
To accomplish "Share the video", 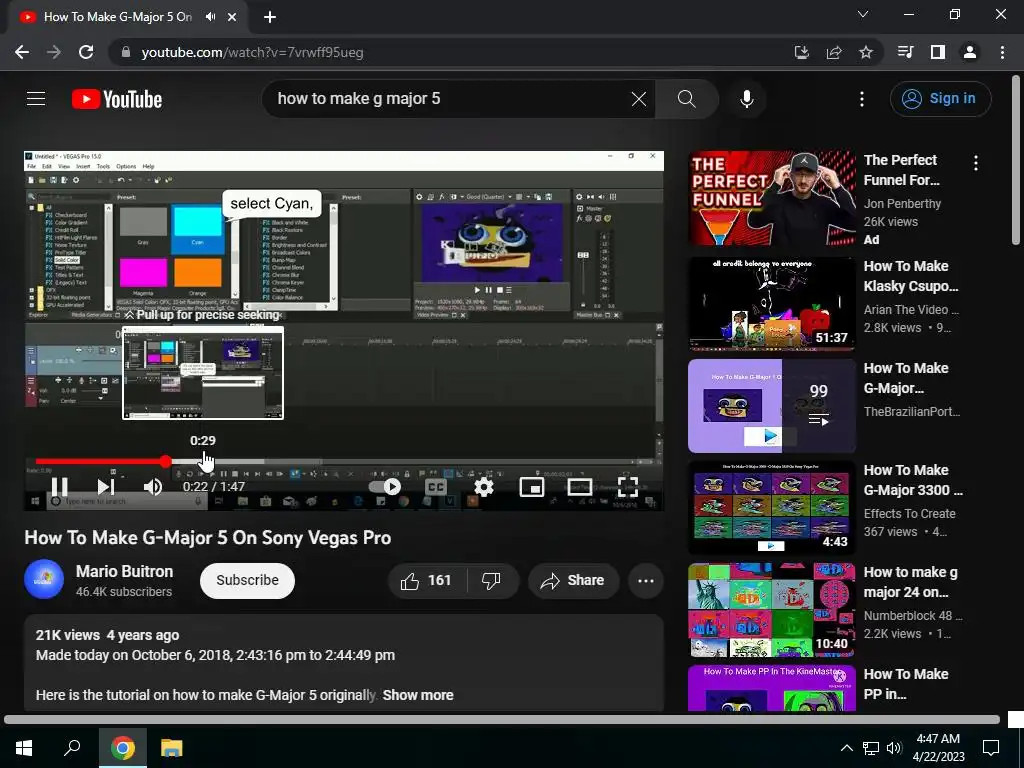I will [573, 581].
